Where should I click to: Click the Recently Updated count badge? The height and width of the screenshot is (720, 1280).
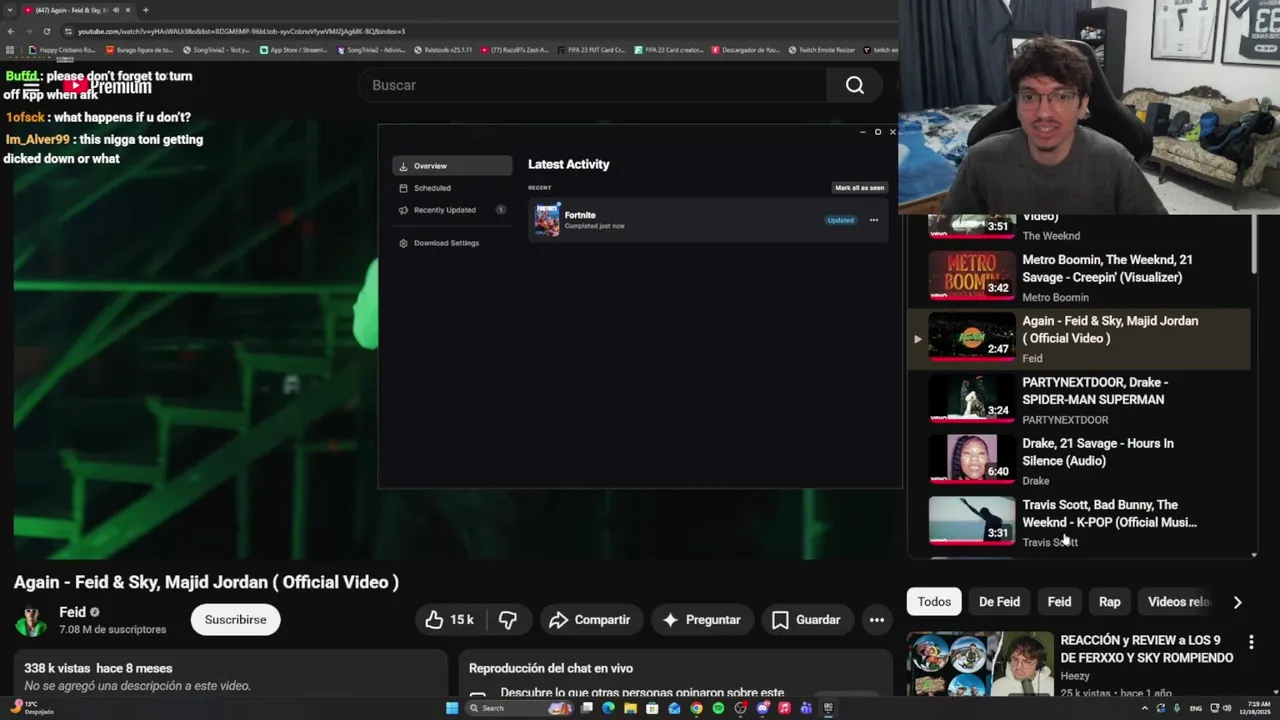click(500, 210)
